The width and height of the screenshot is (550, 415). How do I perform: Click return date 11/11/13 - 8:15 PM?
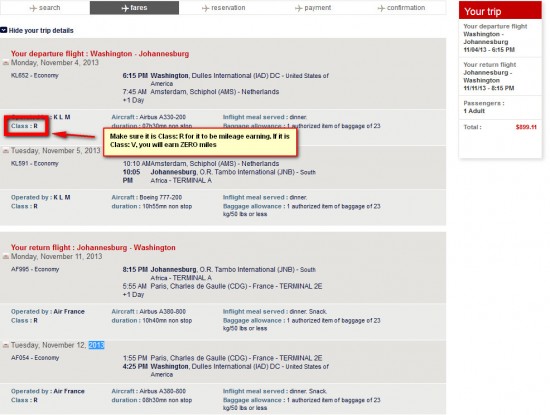[x=489, y=88]
